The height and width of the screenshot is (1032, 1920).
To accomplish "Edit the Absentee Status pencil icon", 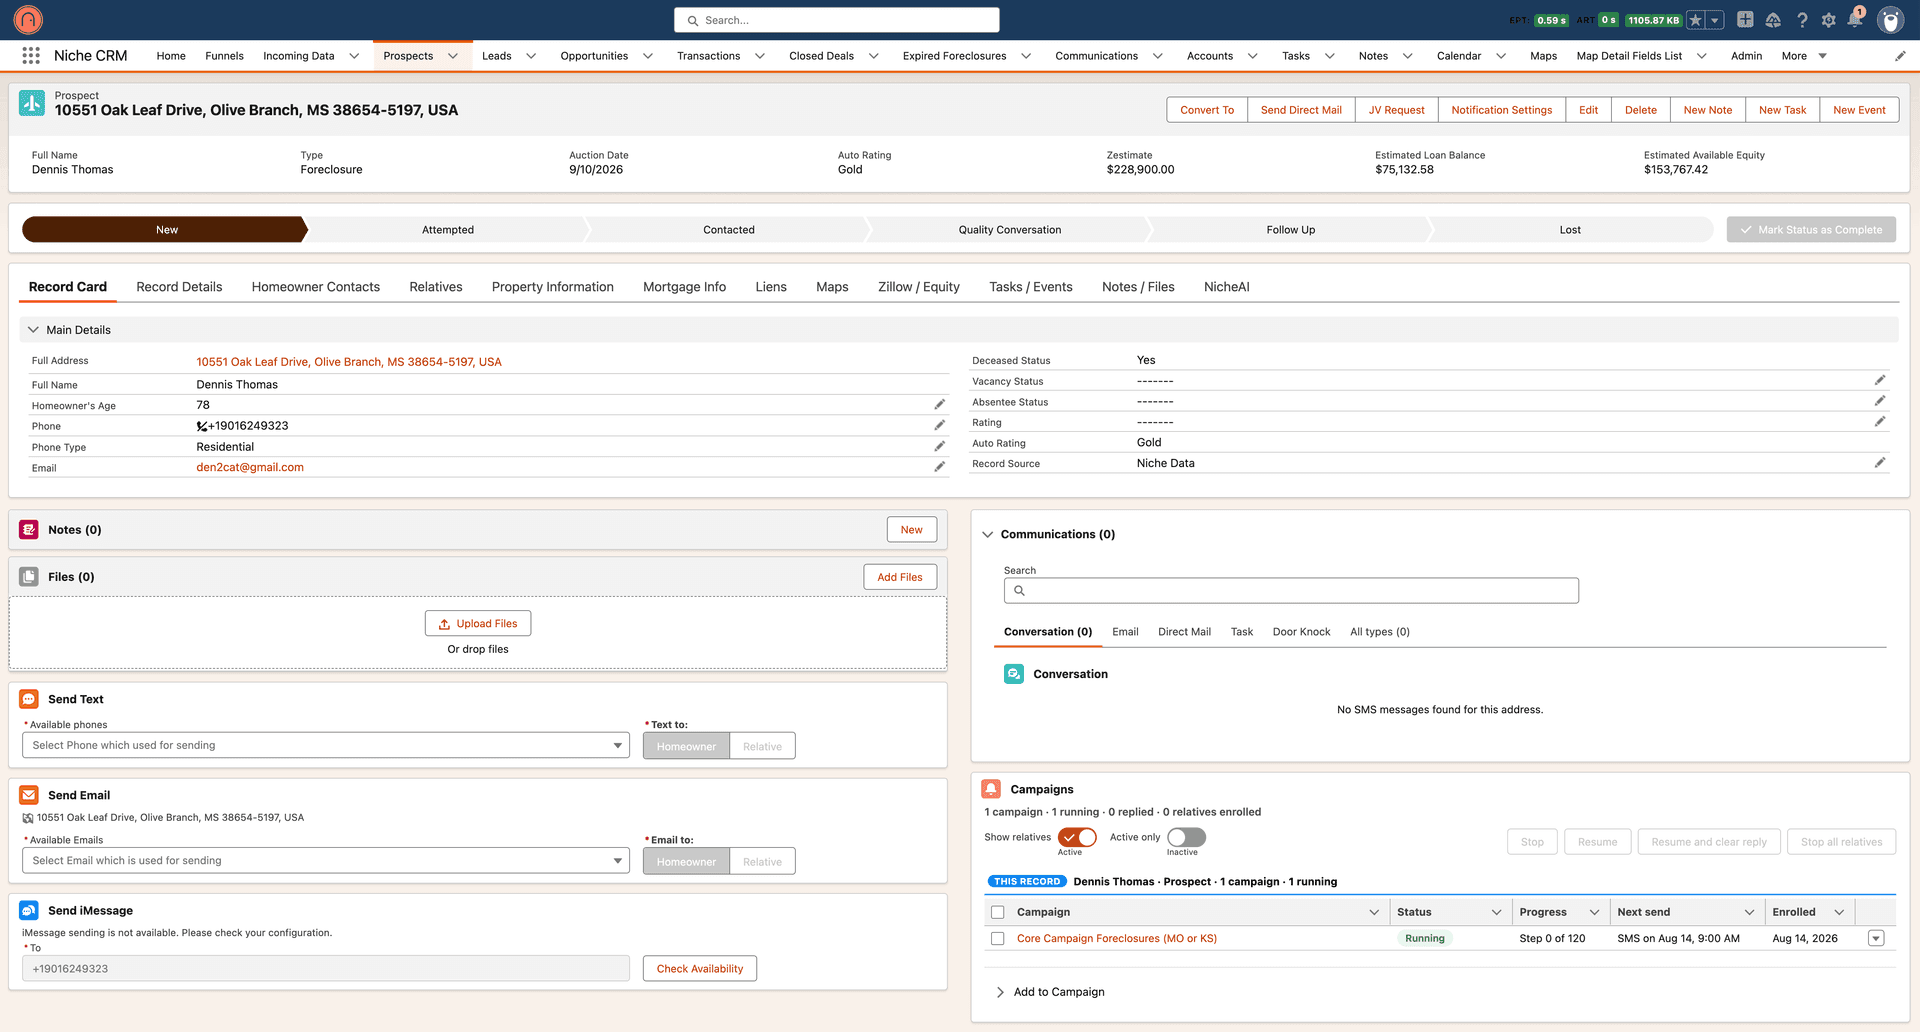I will point(1880,401).
